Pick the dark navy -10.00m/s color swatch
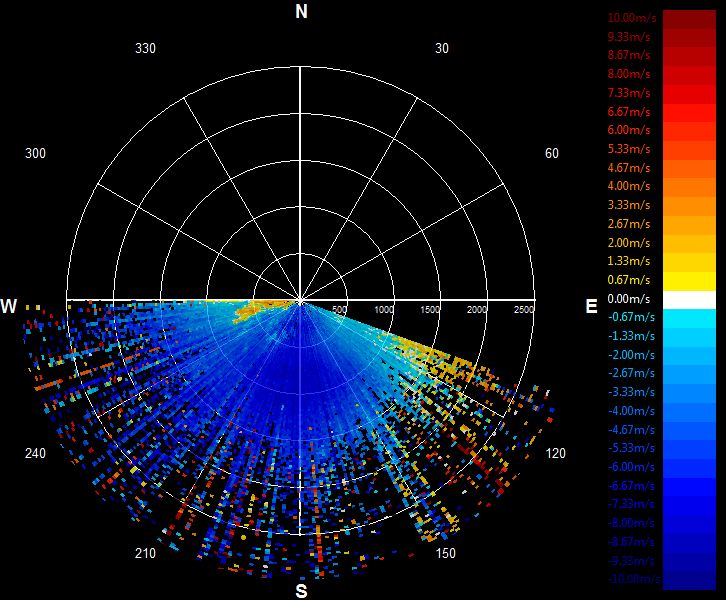The width and height of the screenshot is (726, 600). pyautogui.click(x=689, y=581)
